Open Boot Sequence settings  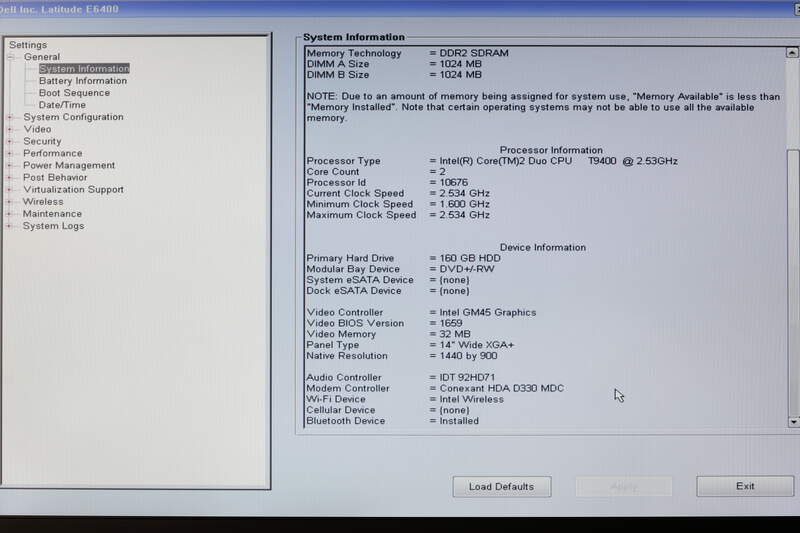click(74, 93)
